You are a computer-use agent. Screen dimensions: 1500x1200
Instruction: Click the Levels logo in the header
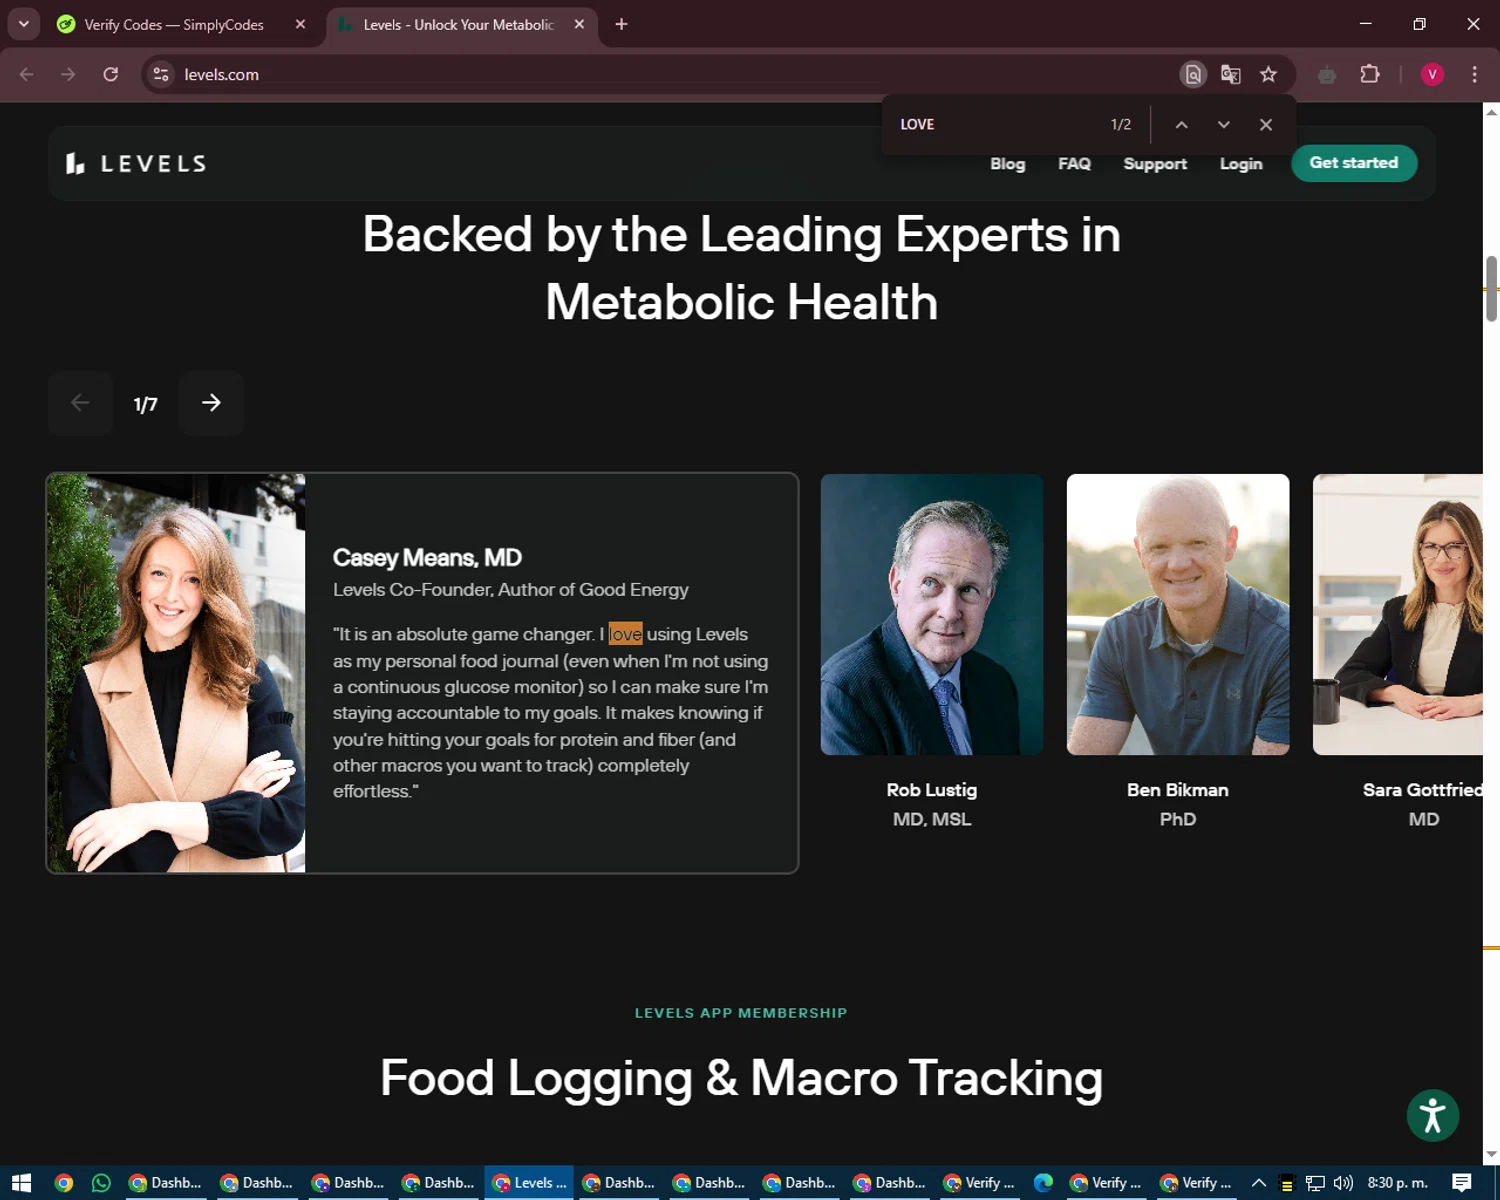click(x=136, y=164)
